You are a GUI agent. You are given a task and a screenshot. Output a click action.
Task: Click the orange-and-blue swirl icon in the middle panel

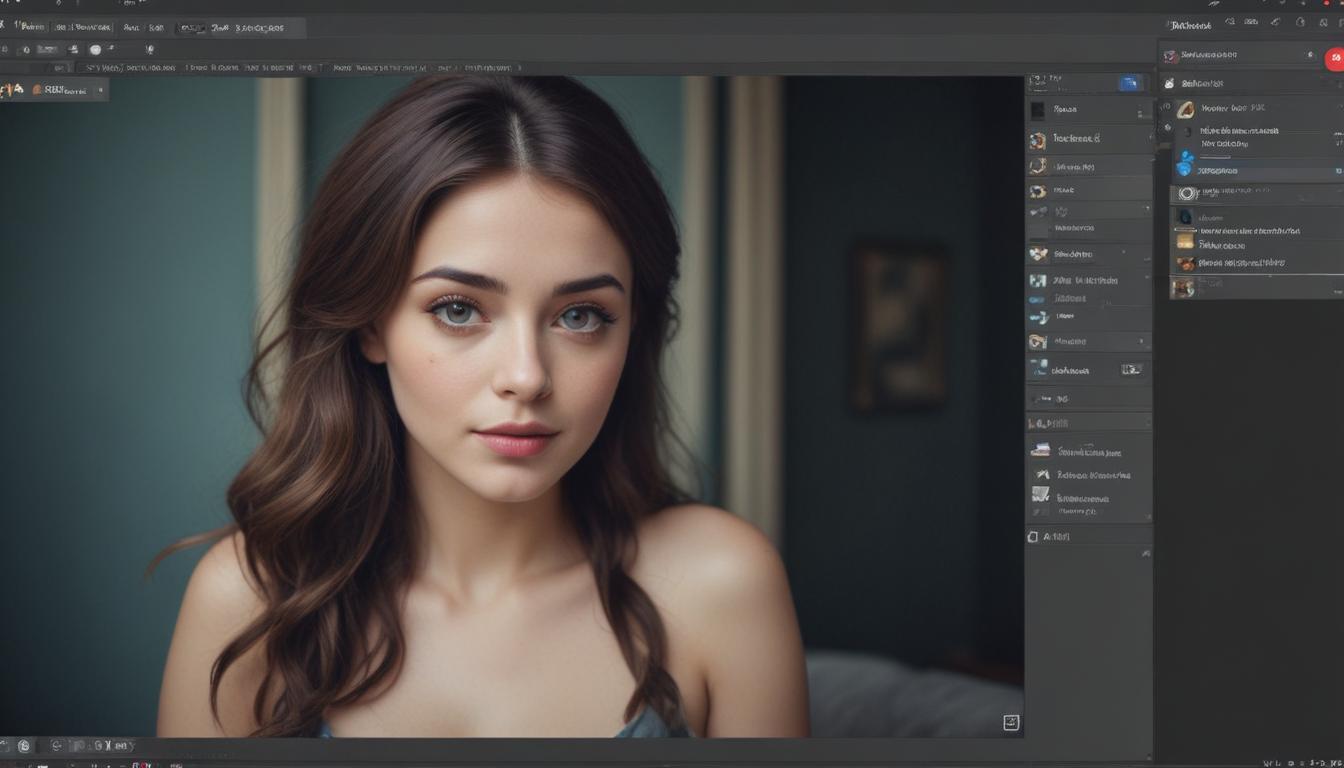coord(1038,140)
